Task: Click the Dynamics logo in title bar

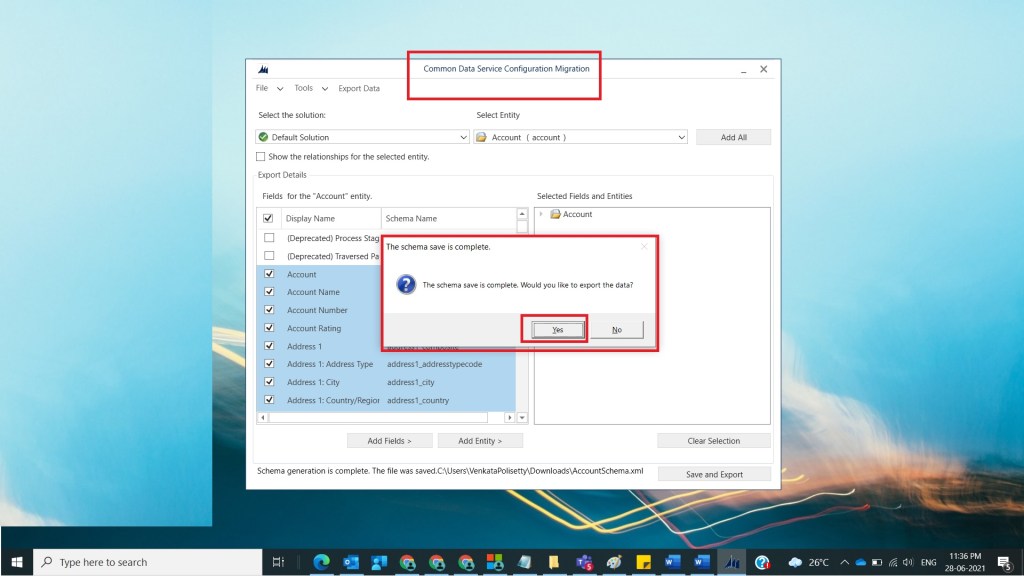Action: tap(264, 70)
